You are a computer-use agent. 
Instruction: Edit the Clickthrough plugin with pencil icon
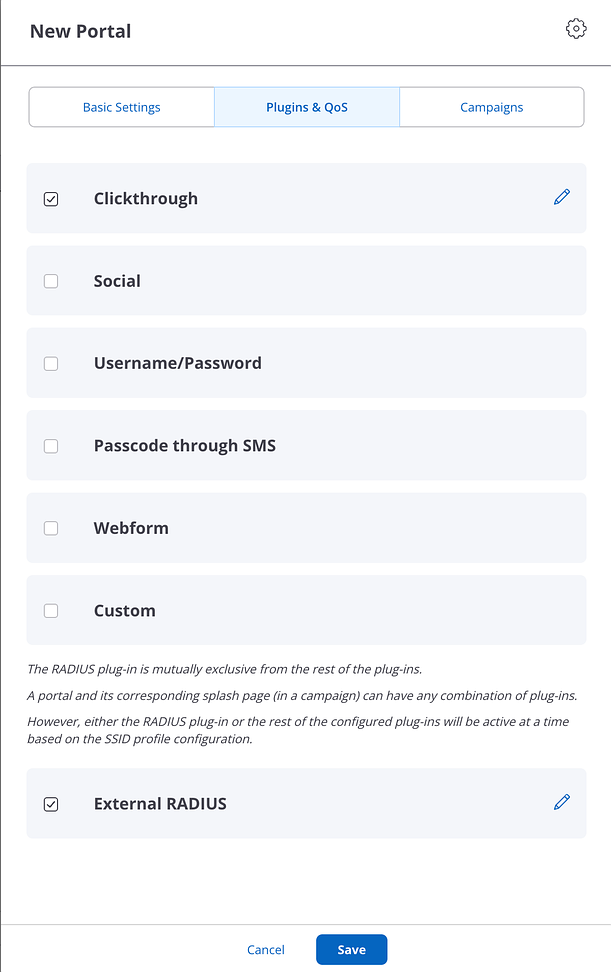pos(562,197)
